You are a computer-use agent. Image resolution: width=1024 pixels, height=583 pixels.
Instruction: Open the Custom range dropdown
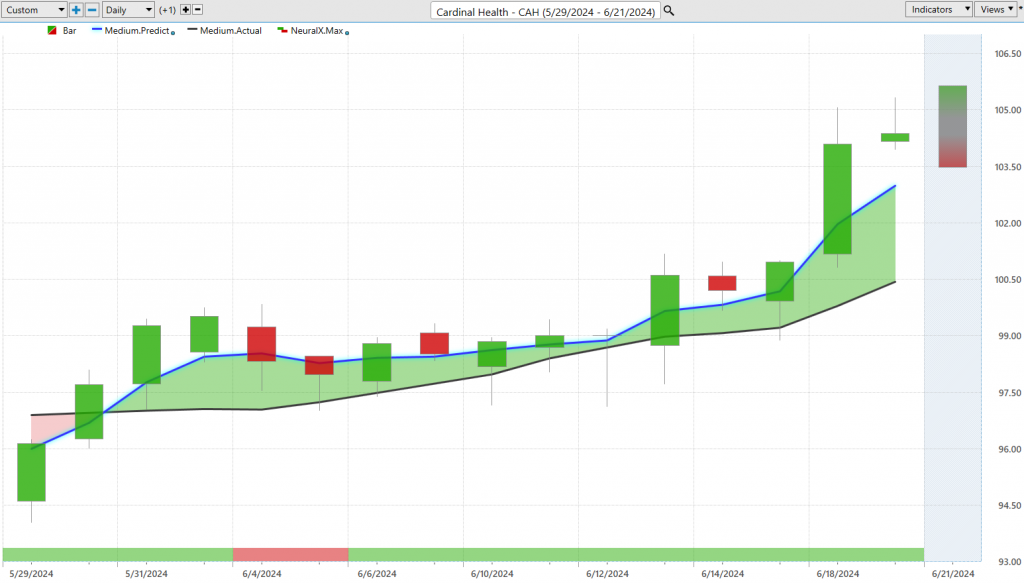click(35, 10)
